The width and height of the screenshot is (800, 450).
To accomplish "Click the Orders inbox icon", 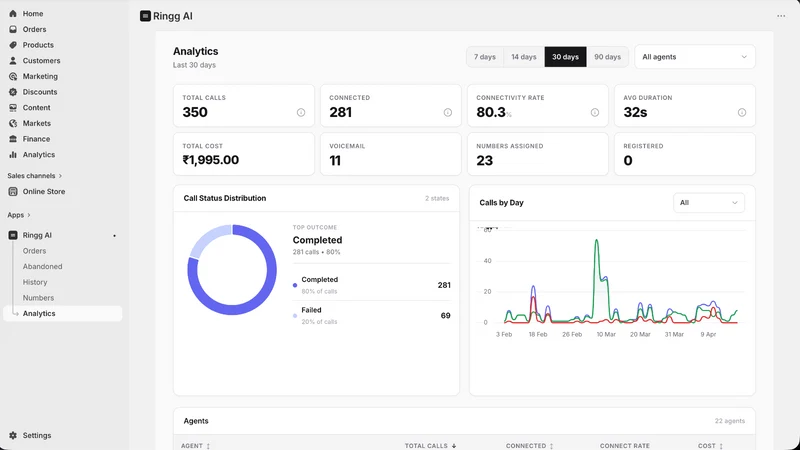I will [x=13, y=30].
